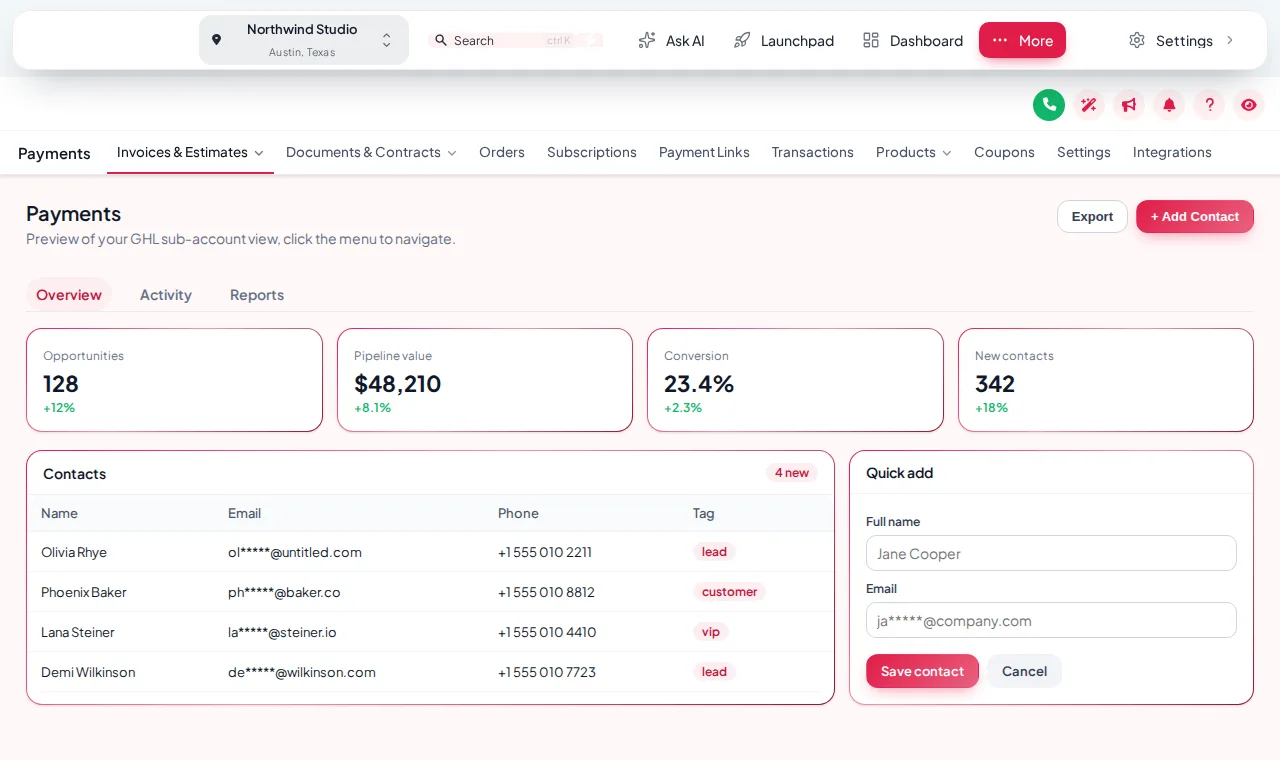1280x760 pixels.
Task: Open the Orders tab
Action: coord(502,152)
